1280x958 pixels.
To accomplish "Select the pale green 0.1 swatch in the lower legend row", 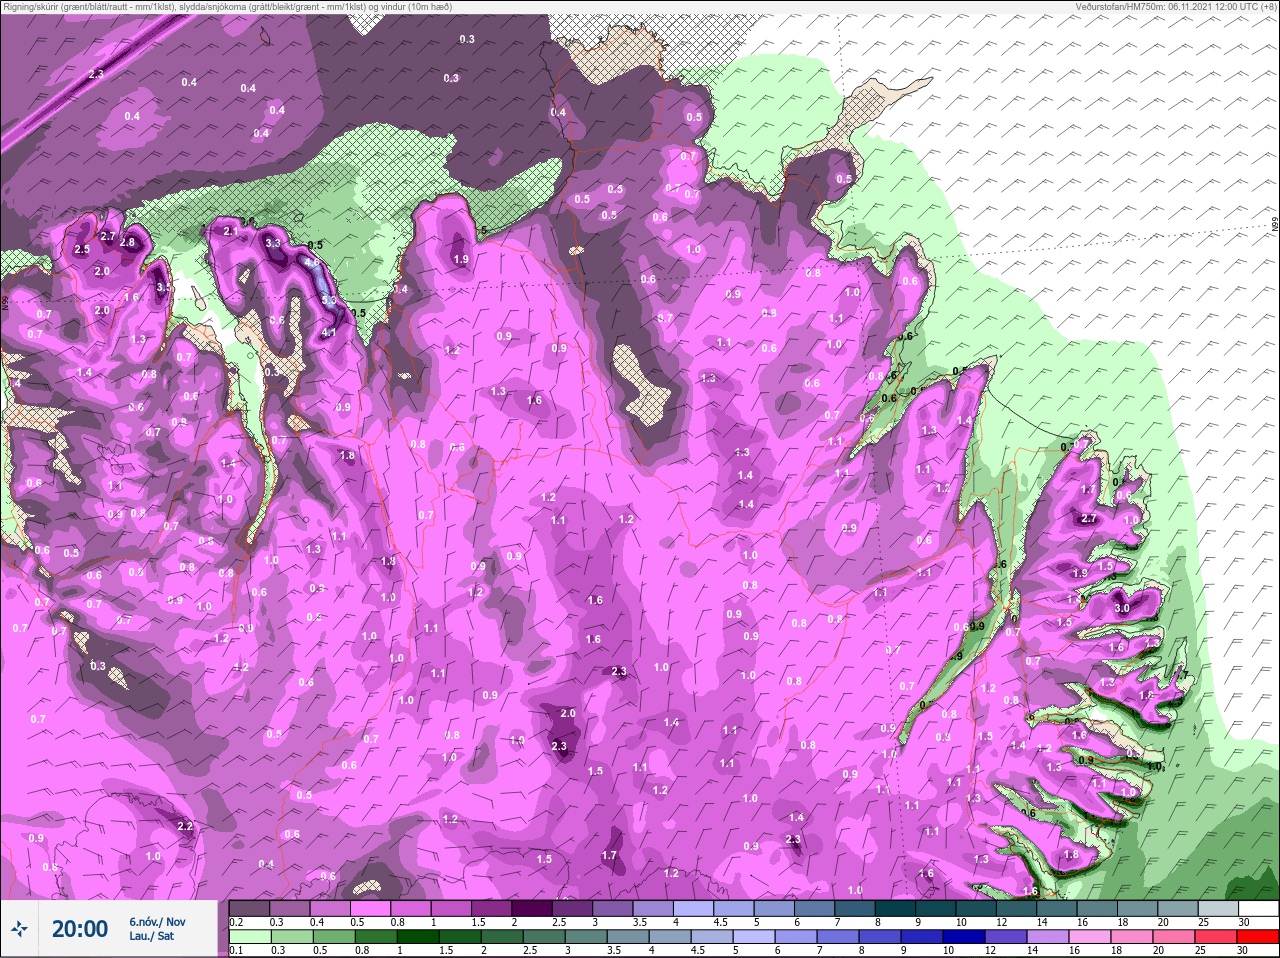I will point(249,936).
